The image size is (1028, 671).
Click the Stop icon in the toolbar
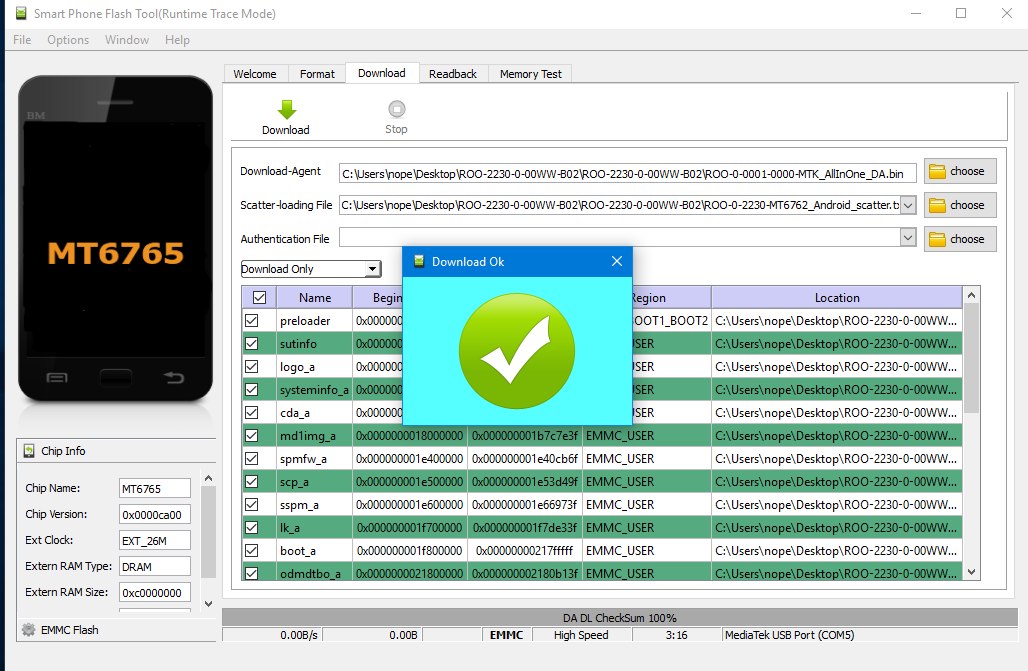pos(397,109)
